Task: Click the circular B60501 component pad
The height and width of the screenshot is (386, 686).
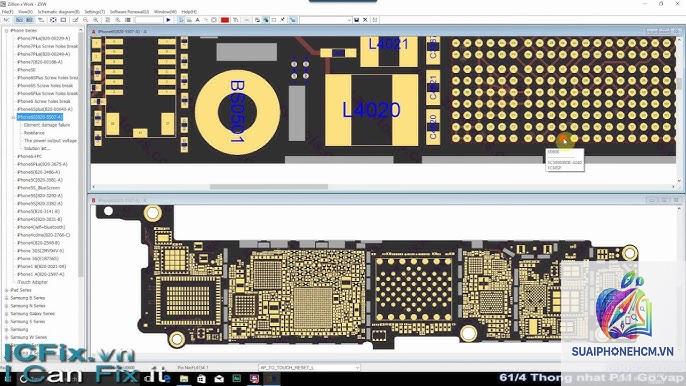Action: pyautogui.click(x=237, y=112)
